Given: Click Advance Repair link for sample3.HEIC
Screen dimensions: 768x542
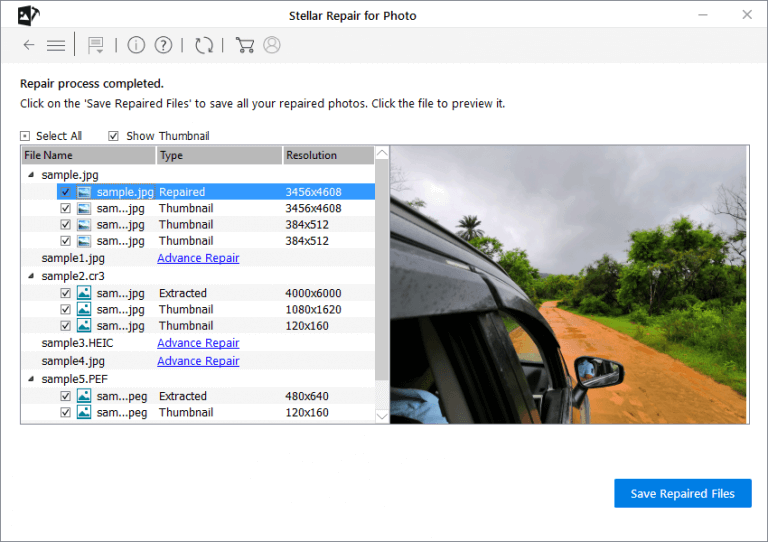Looking at the screenshot, I should (x=198, y=343).
